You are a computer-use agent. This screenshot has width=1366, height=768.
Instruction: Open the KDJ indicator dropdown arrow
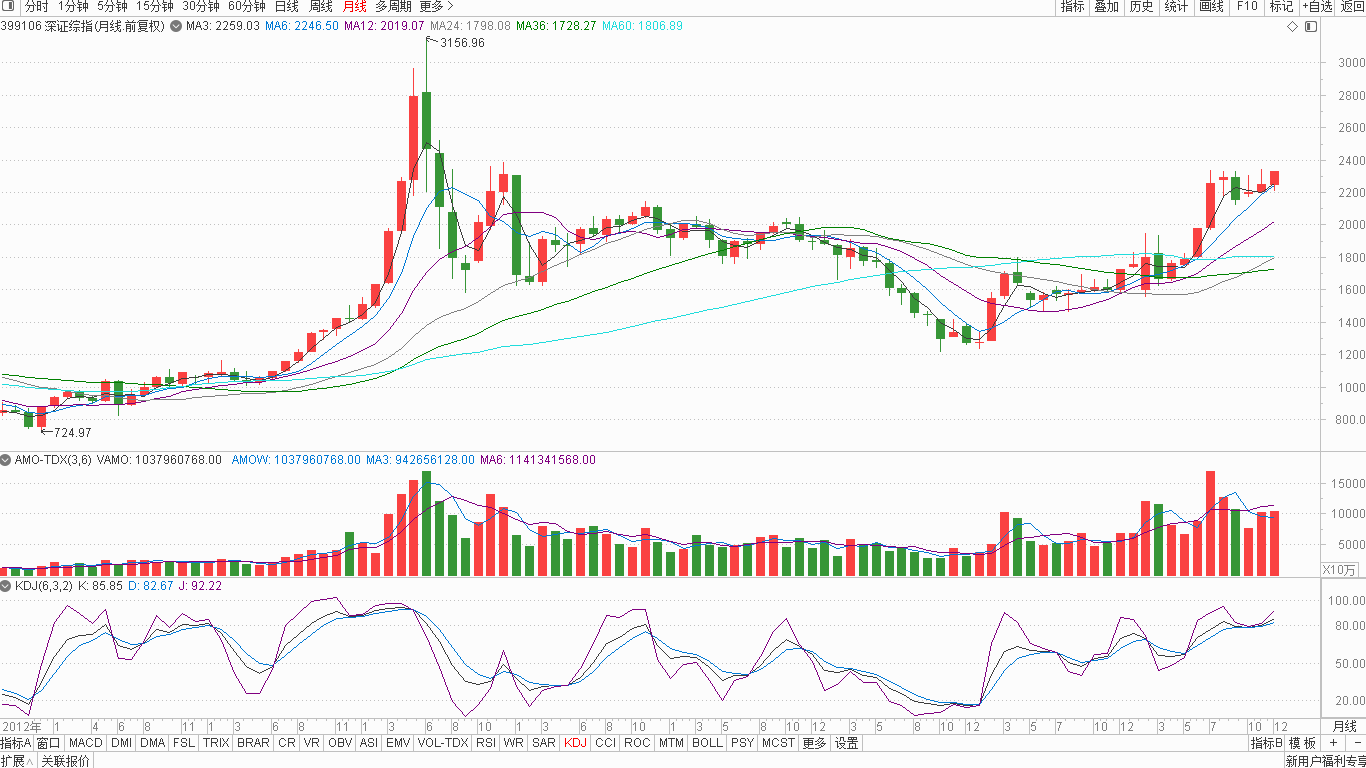pyautogui.click(x=6, y=586)
